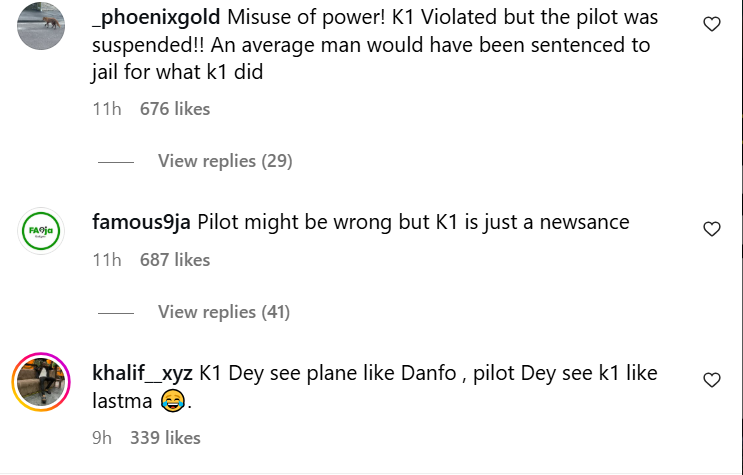This screenshot has width=743, height=475.
Task: Click the laughing emoji in khalif__xyz's comment
Action: (x=172, y=403)
